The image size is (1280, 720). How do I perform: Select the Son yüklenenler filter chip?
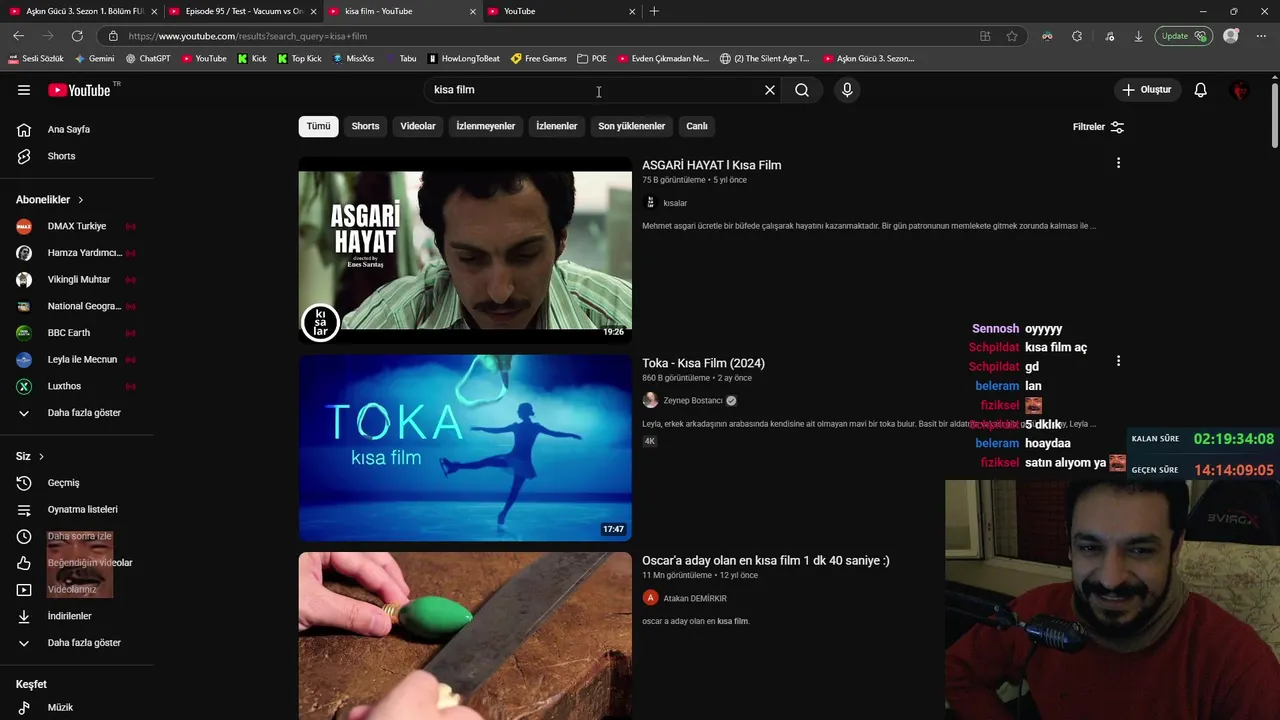tap(632, 126)
